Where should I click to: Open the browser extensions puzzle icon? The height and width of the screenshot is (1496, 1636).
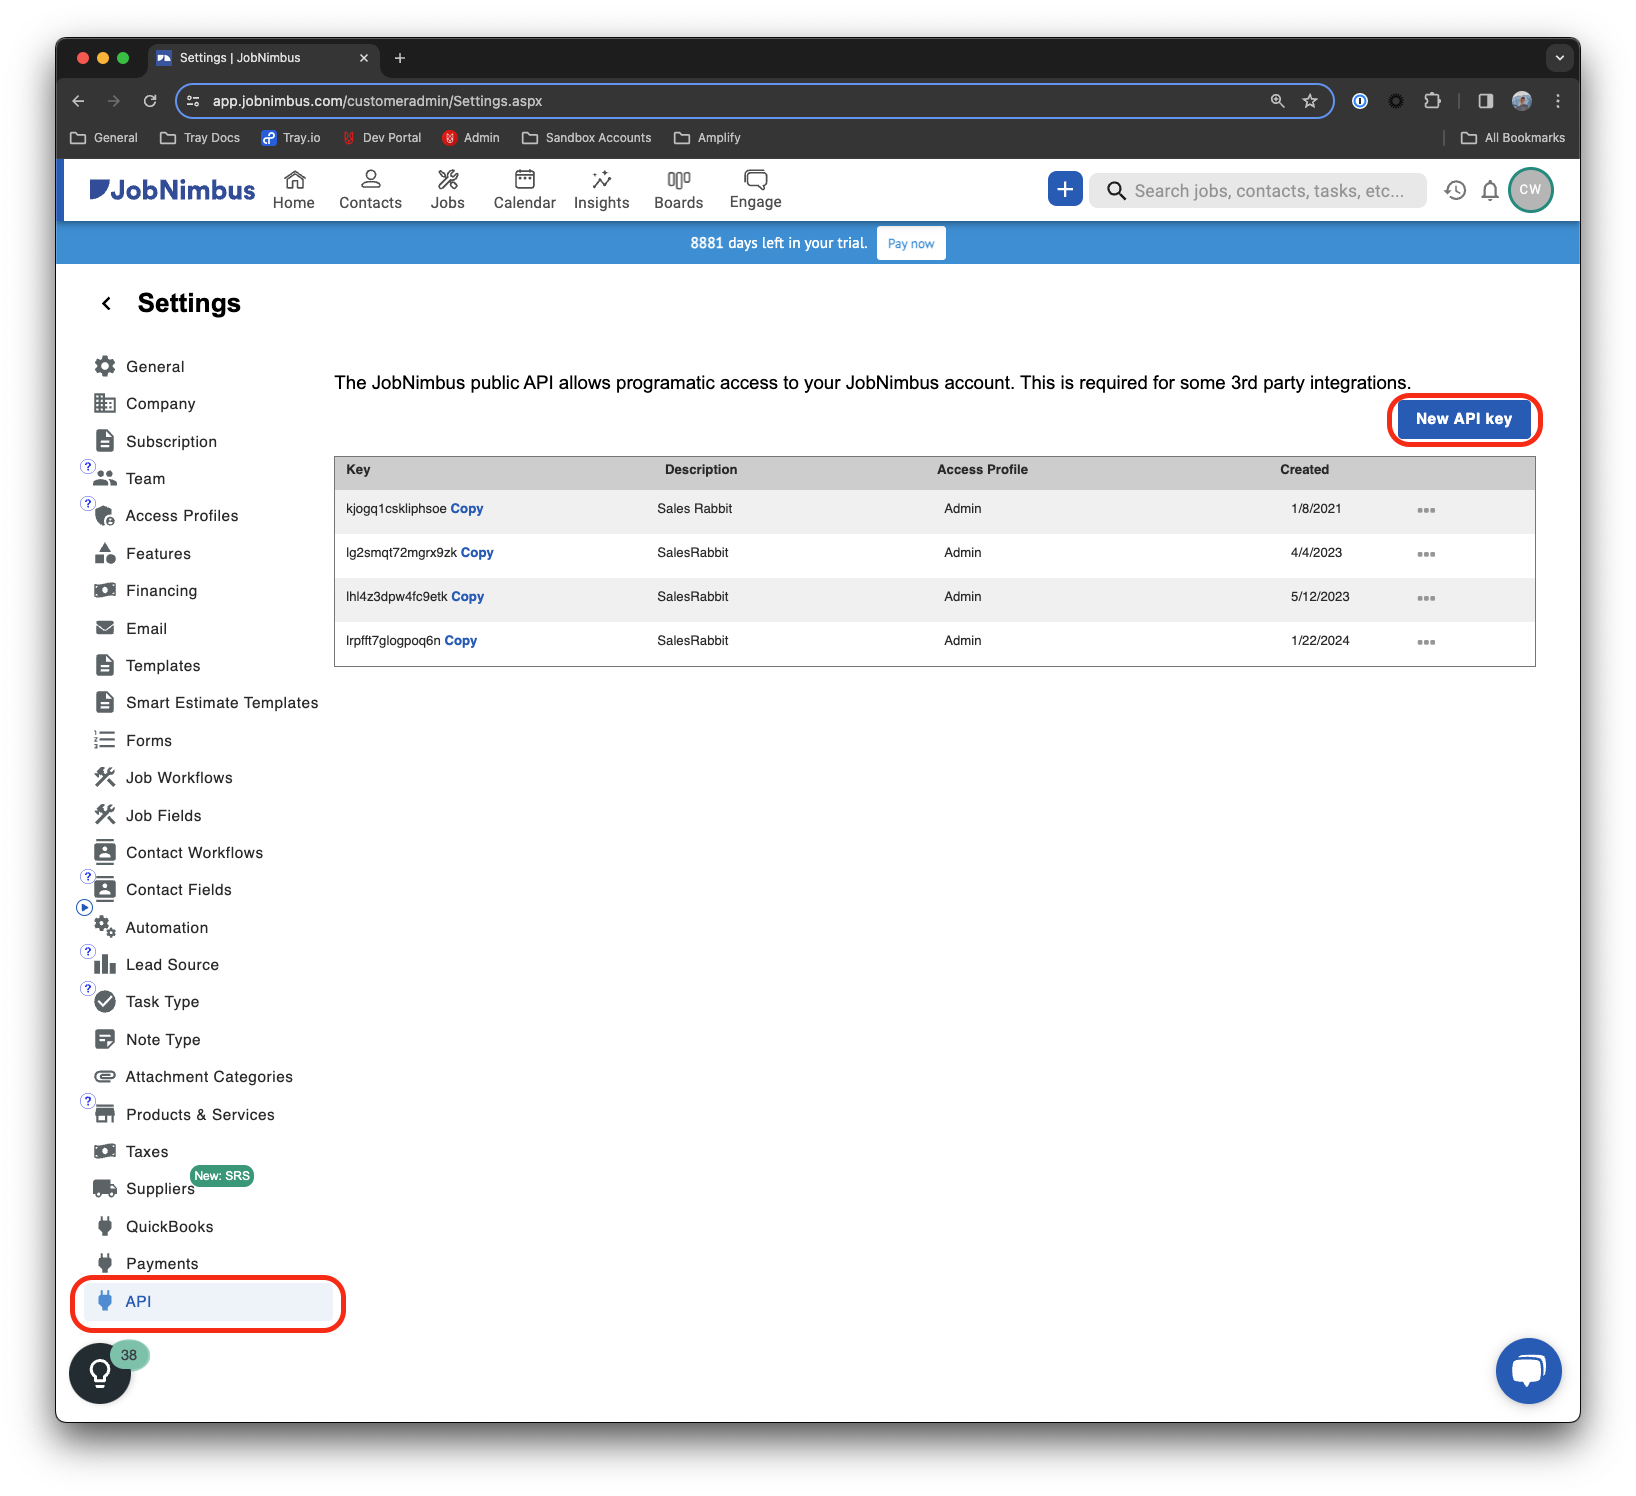point(1432,101)
